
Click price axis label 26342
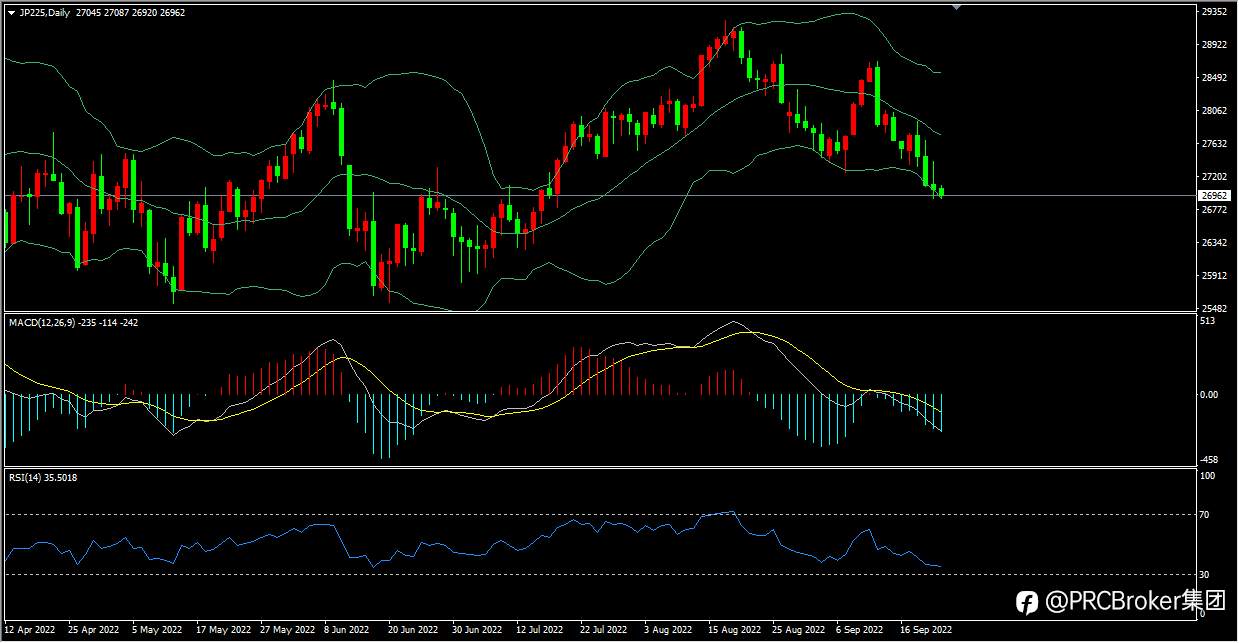pyautogui.click(x=1213, y=243)
